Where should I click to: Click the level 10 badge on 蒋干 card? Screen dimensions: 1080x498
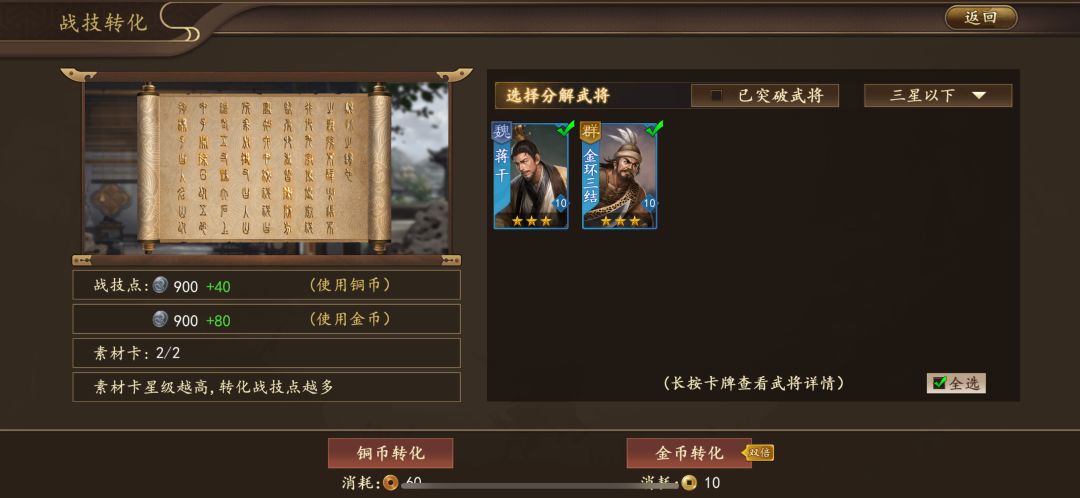560,203
